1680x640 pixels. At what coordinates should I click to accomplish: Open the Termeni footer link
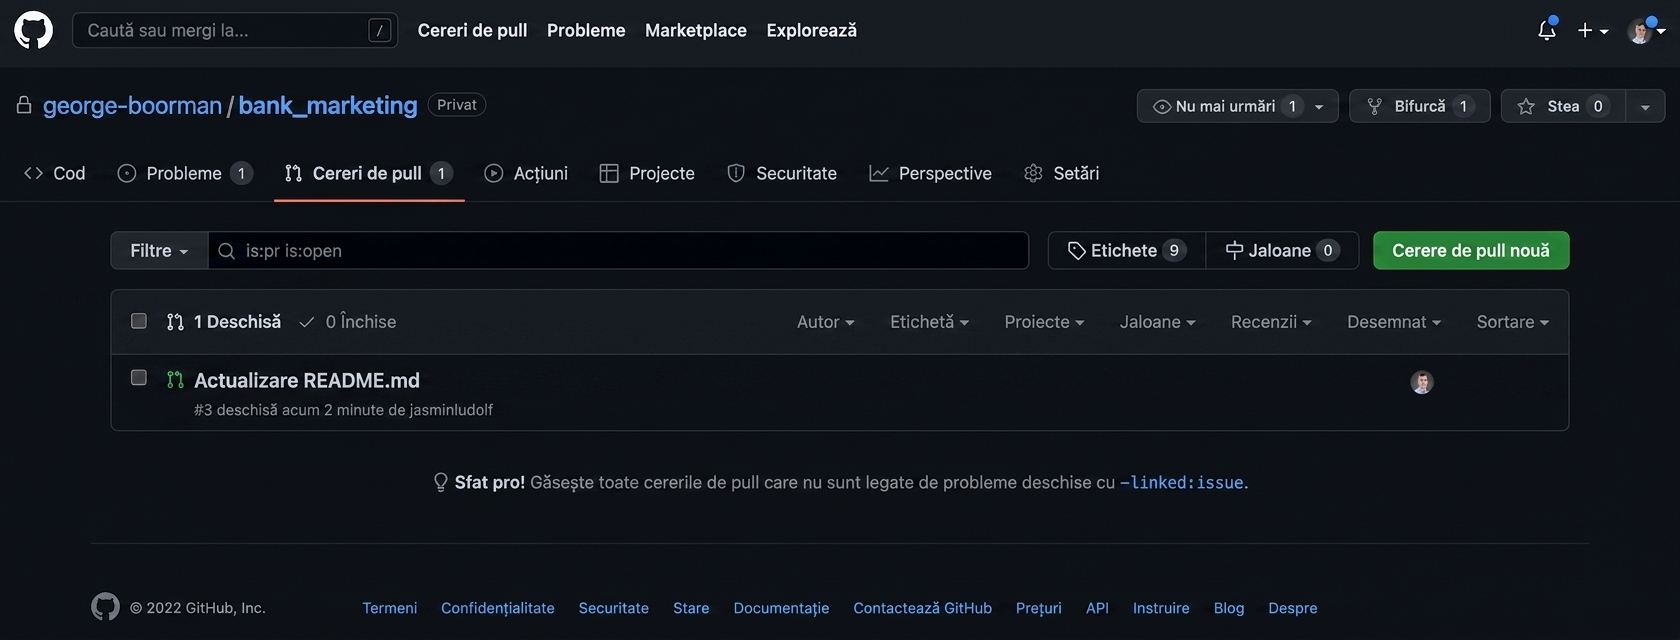[390, 608]
